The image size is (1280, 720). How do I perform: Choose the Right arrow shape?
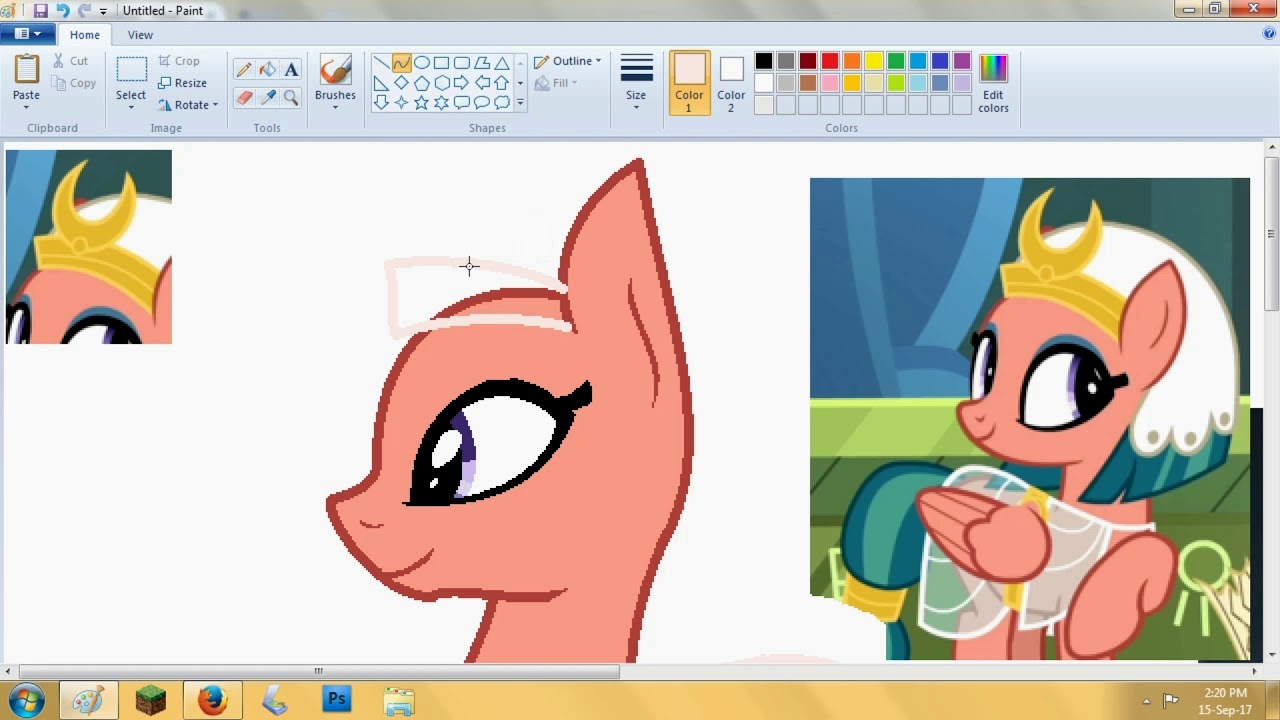(x=461, y=83)
